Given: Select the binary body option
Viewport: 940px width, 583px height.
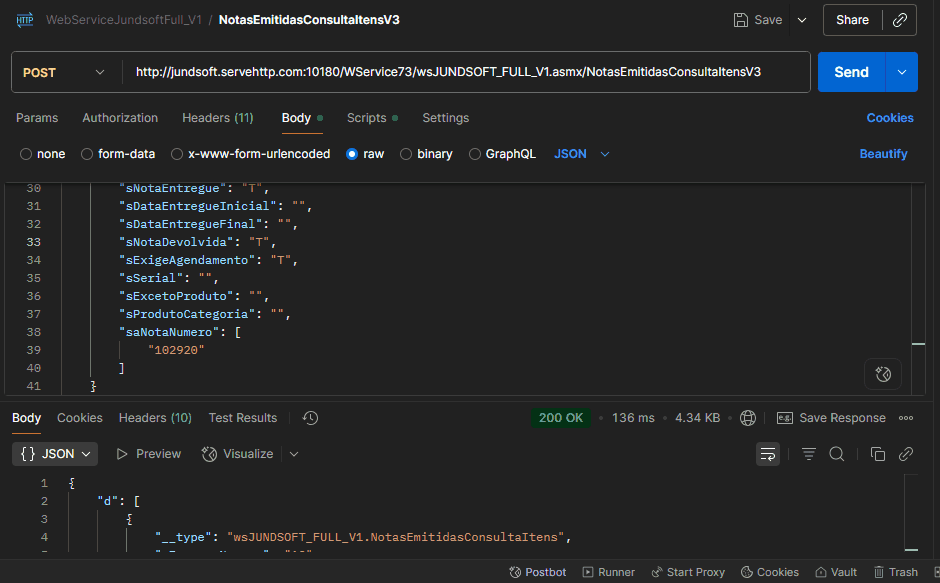Looking at the screenshot, I should tap(426, 154).
